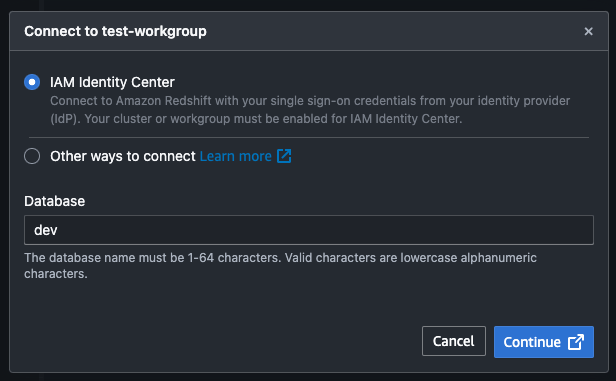This screenshot has width=616, height=381.
Task: Click the divider between the connection options
Action: (309, 137)
